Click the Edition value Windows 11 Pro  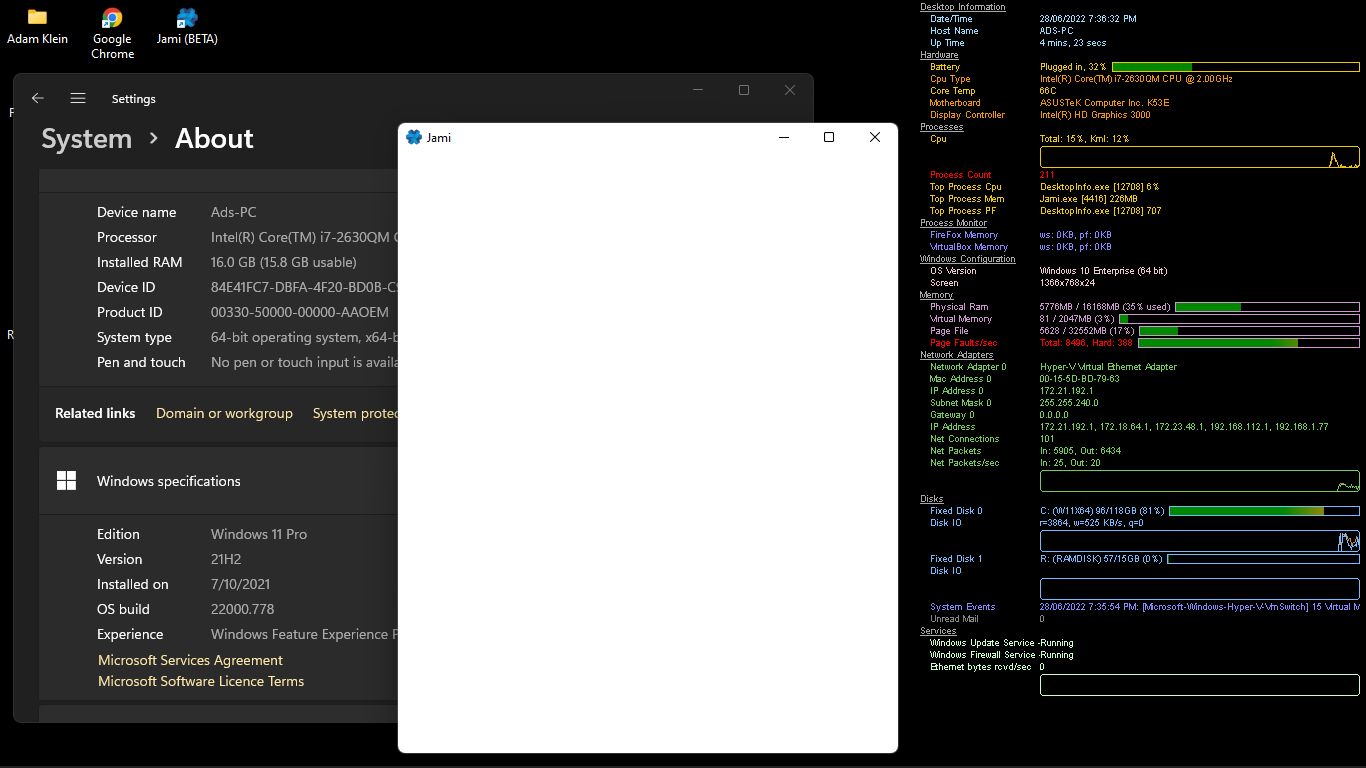point(258,534)
